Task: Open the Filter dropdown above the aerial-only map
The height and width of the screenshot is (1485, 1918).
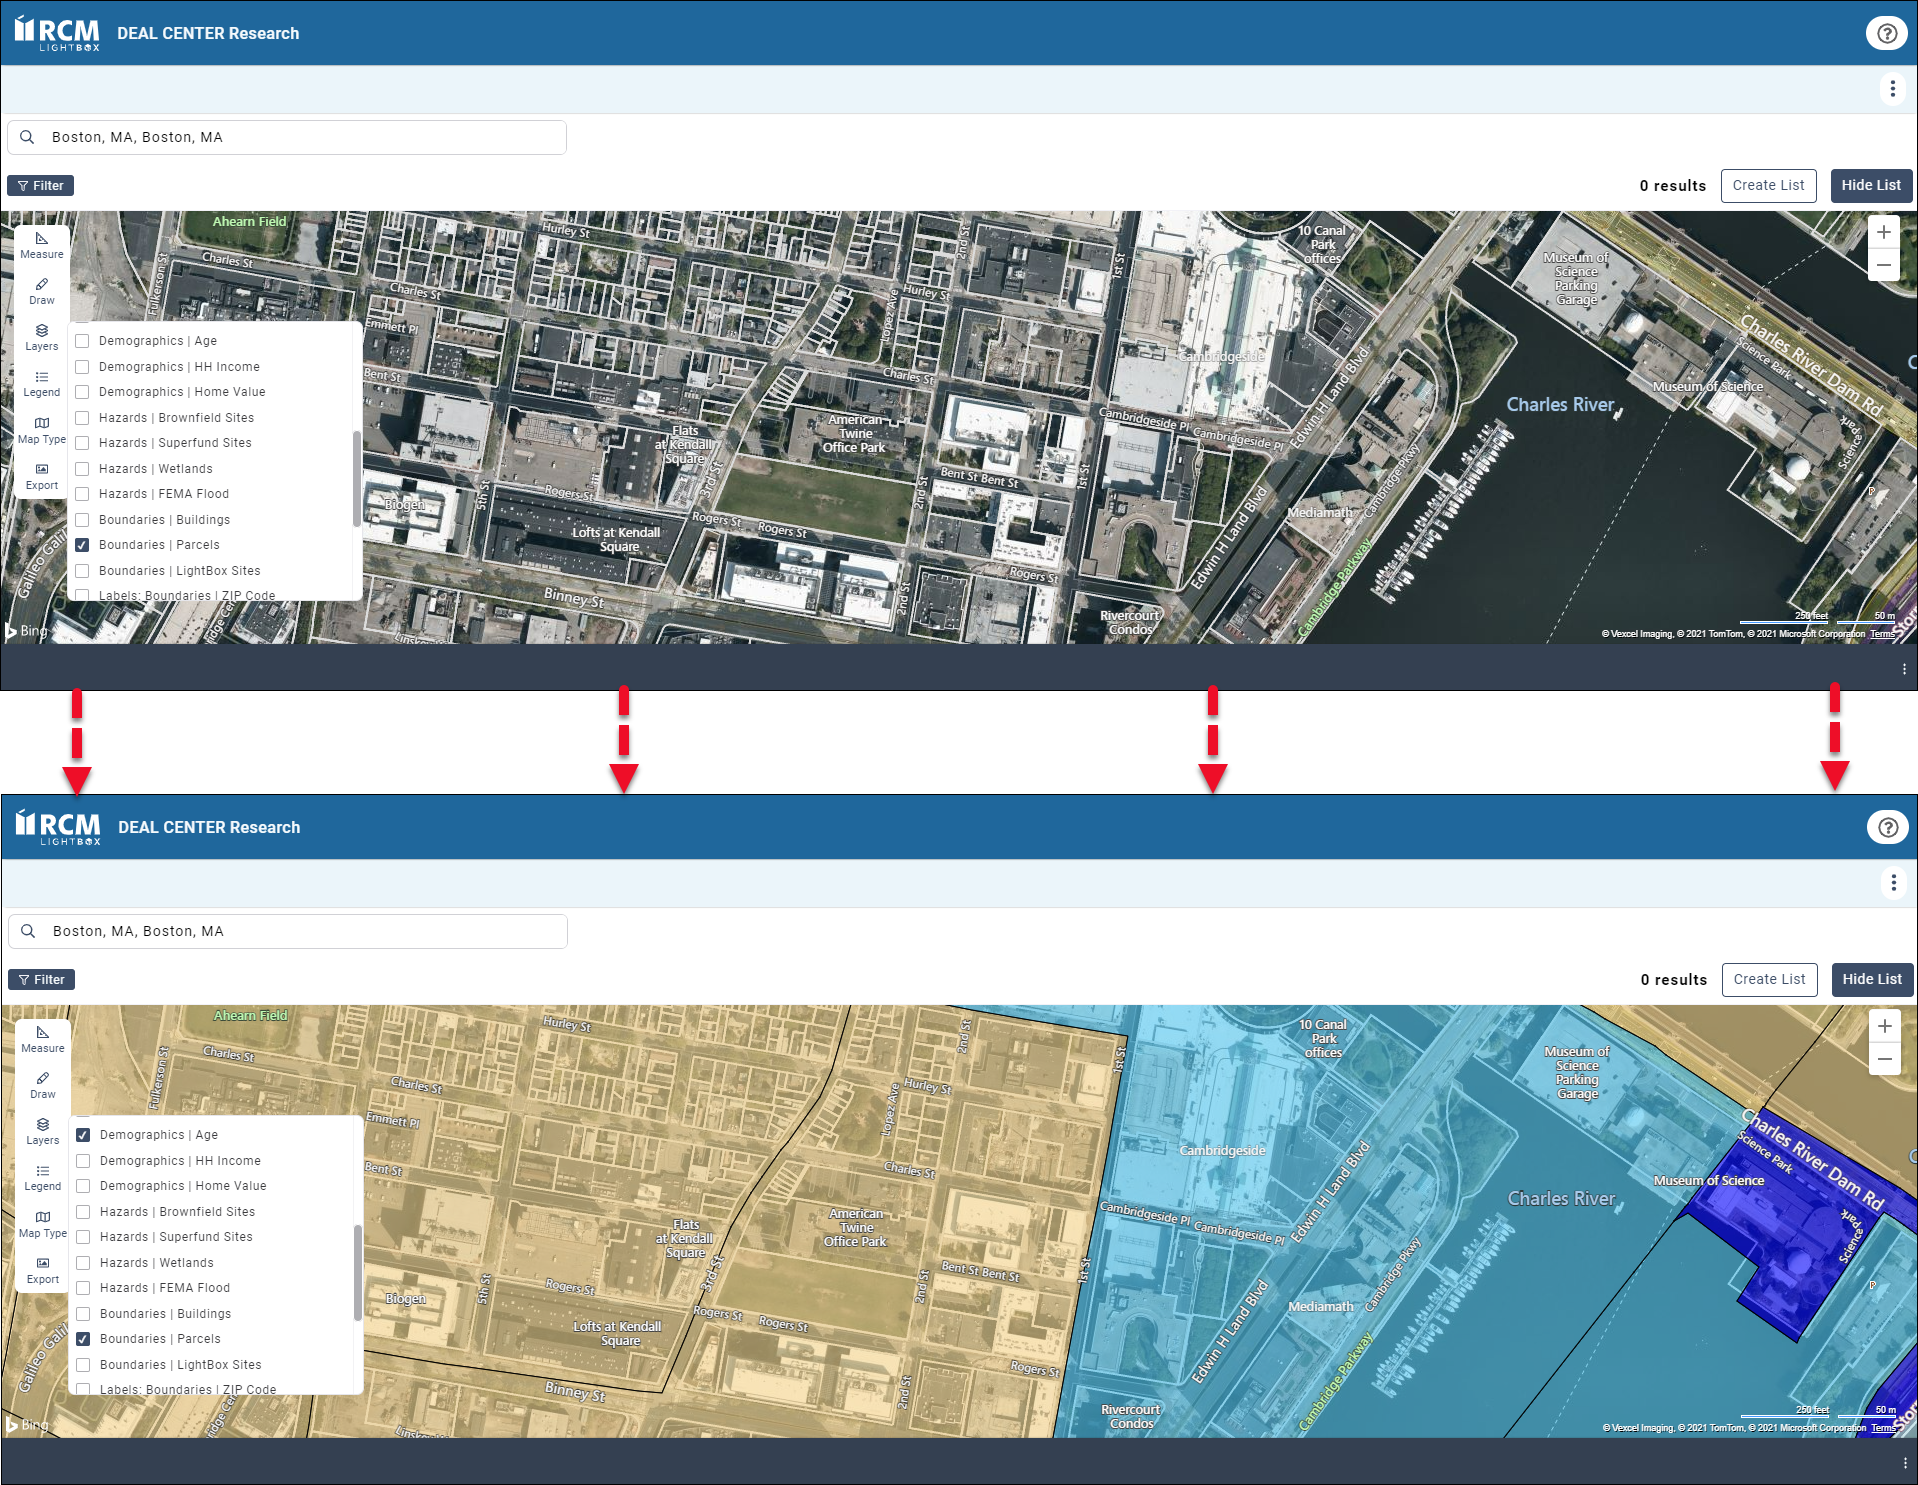Action: pyautogui.click(x=41, y=186)
